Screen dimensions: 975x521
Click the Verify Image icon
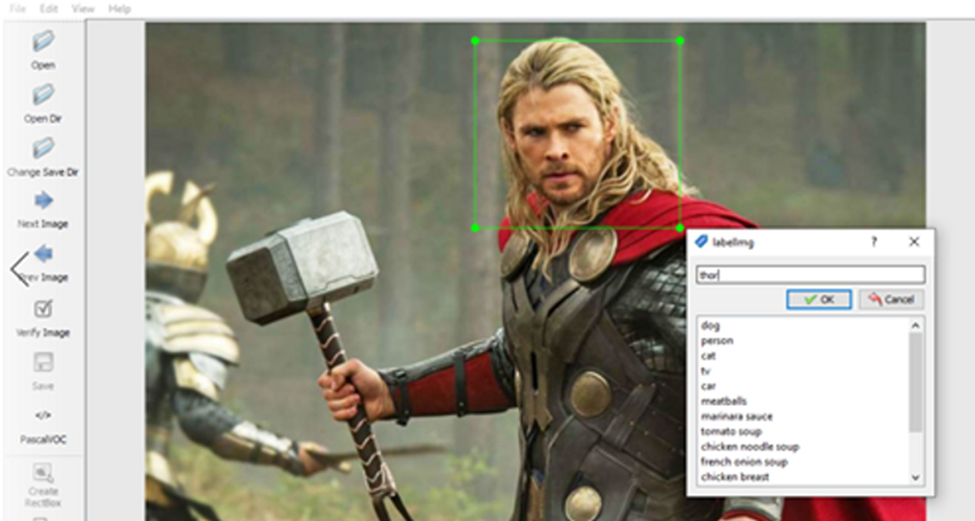coord(43,308)
